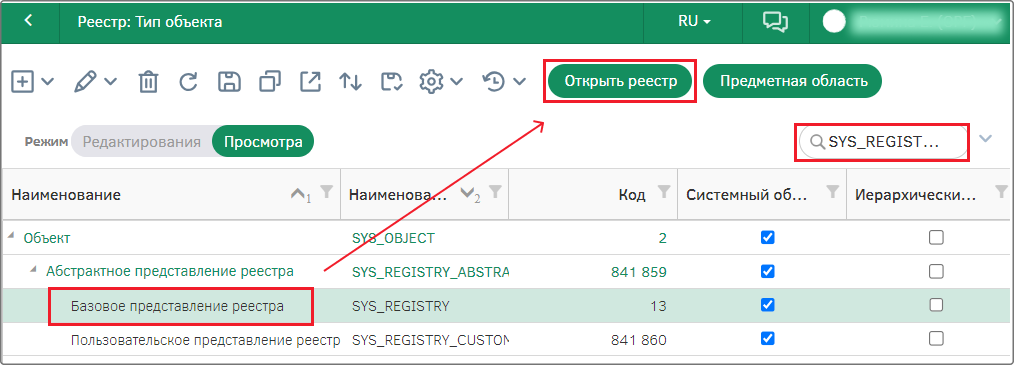Toggle hierarchical checkbox in SYS_OBJECT row
1014x365 pixels.
936,238
